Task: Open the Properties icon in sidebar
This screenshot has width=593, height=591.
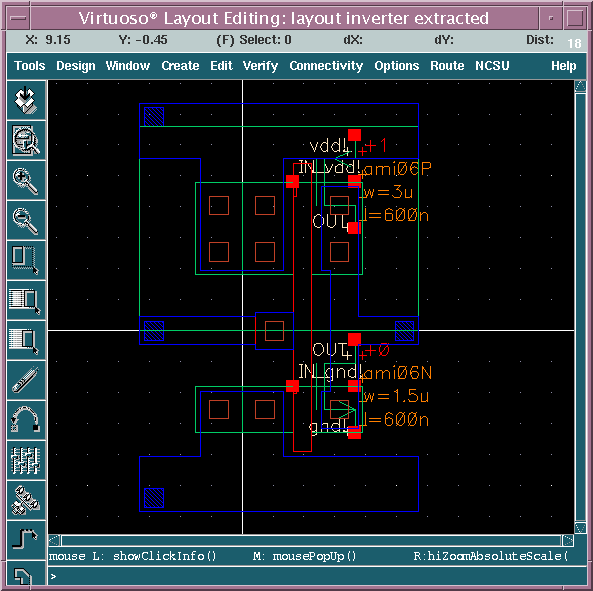Action: 26,461
